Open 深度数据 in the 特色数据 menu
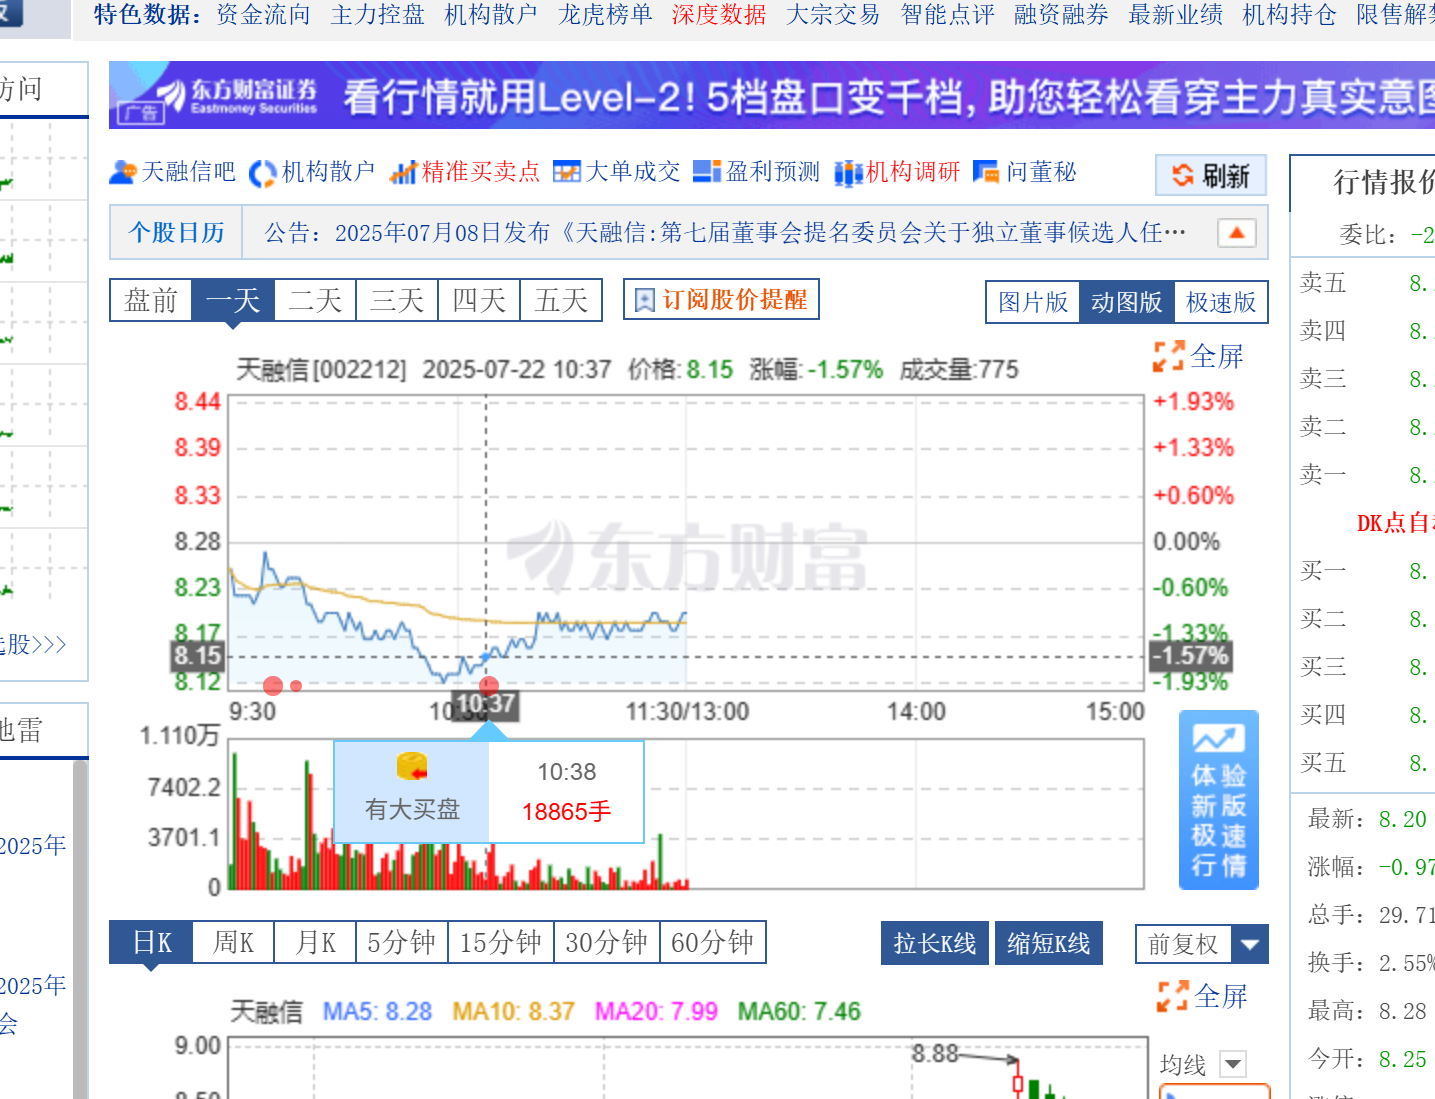The width and height of the screenshot is (1435, 1099). pos(719,15)
